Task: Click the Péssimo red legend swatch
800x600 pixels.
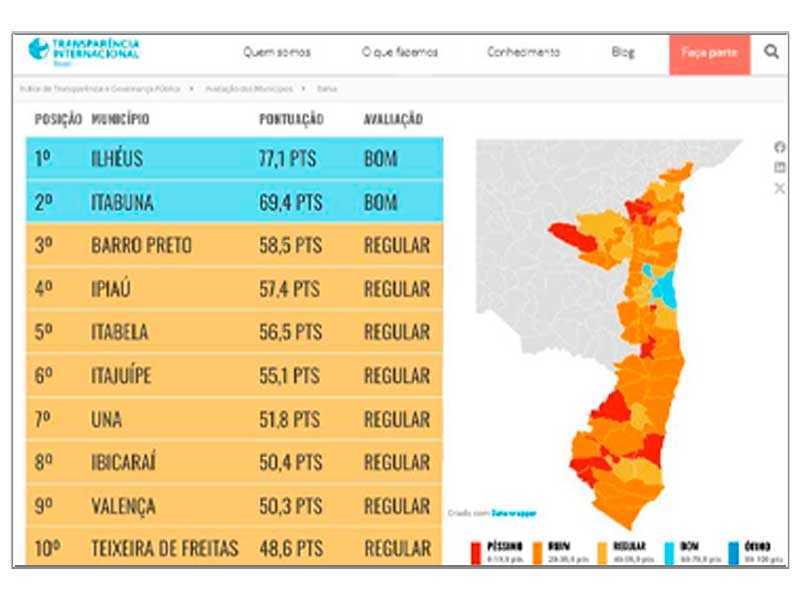Action: pyautogui.click(x=476, y=552)
